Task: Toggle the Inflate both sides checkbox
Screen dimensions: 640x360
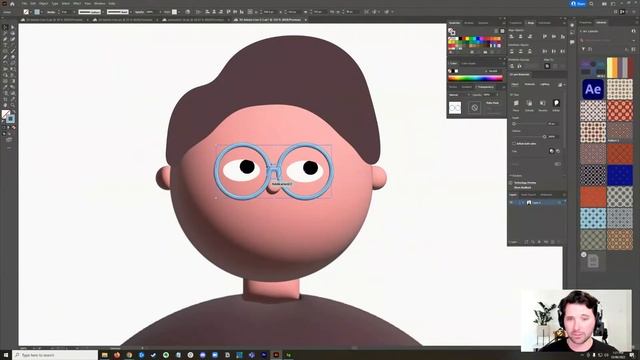Action: click(514, 144)
